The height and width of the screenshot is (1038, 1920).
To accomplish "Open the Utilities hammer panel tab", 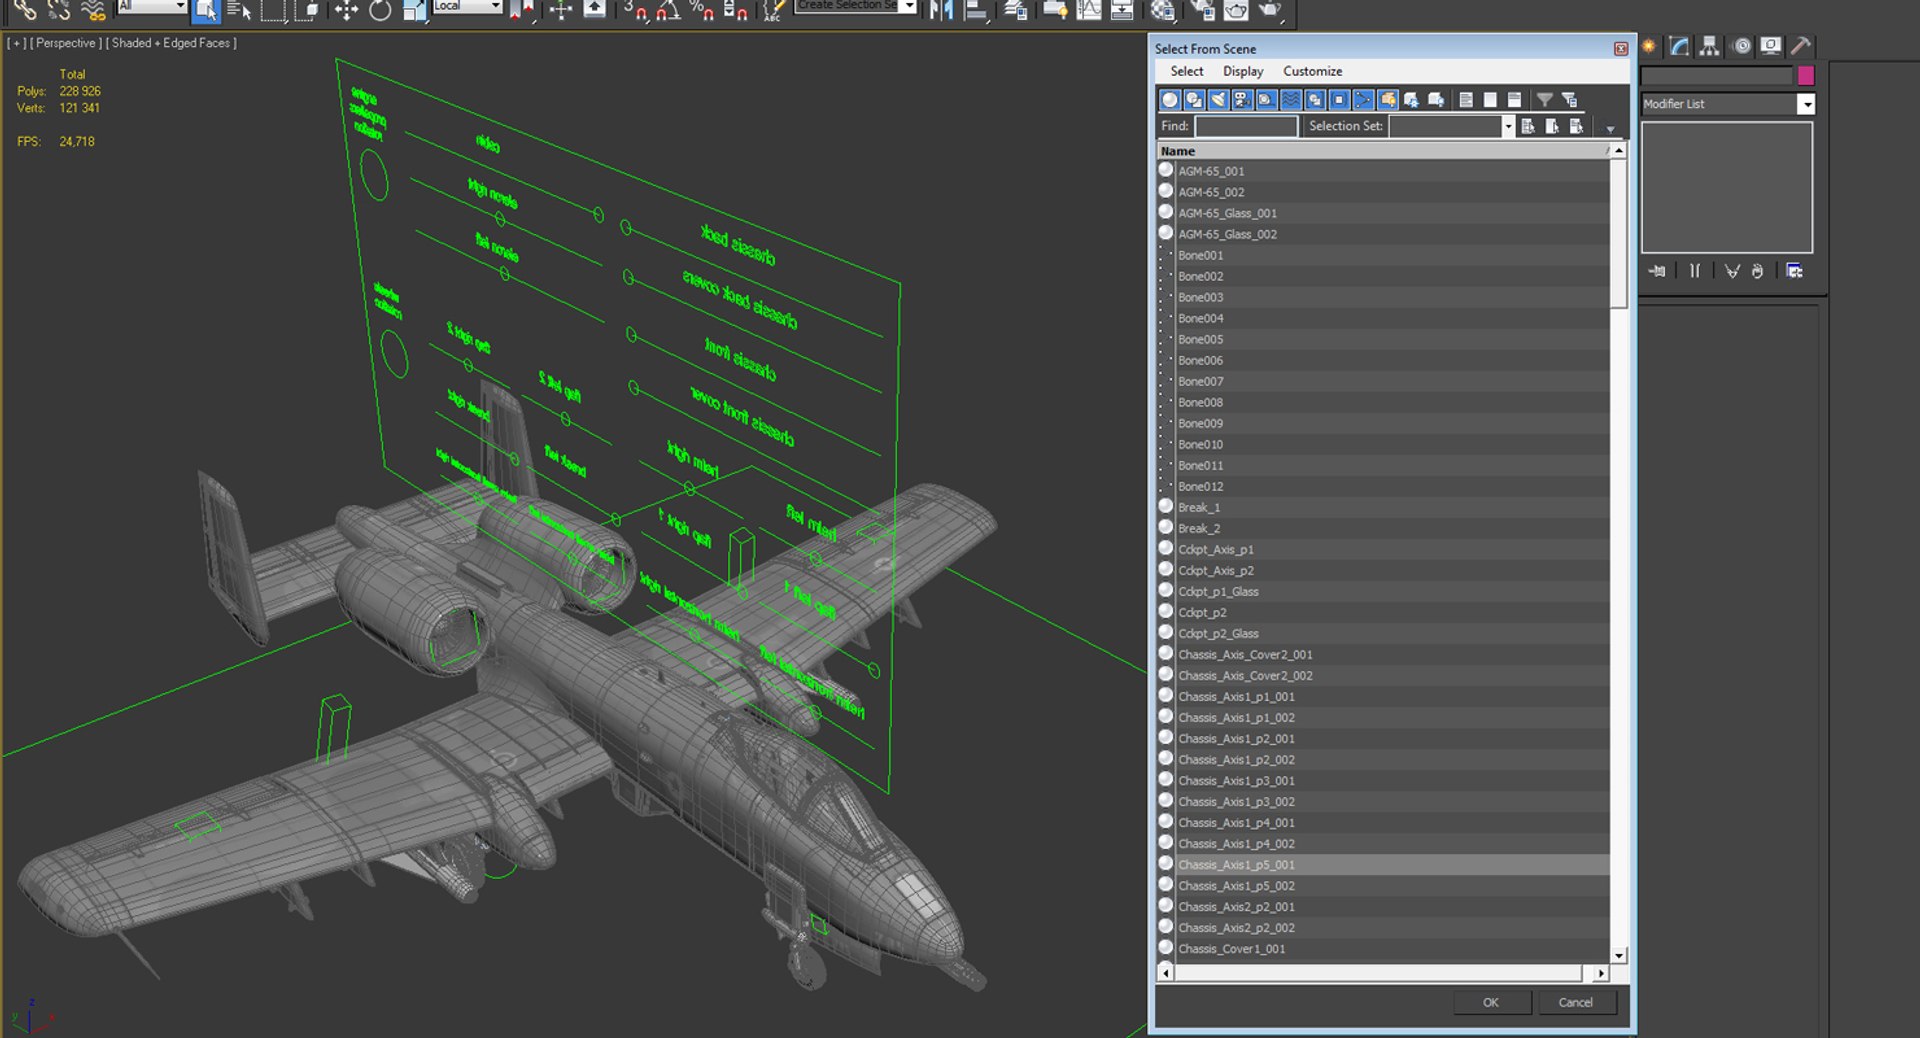I will (x=1801, y=46).
